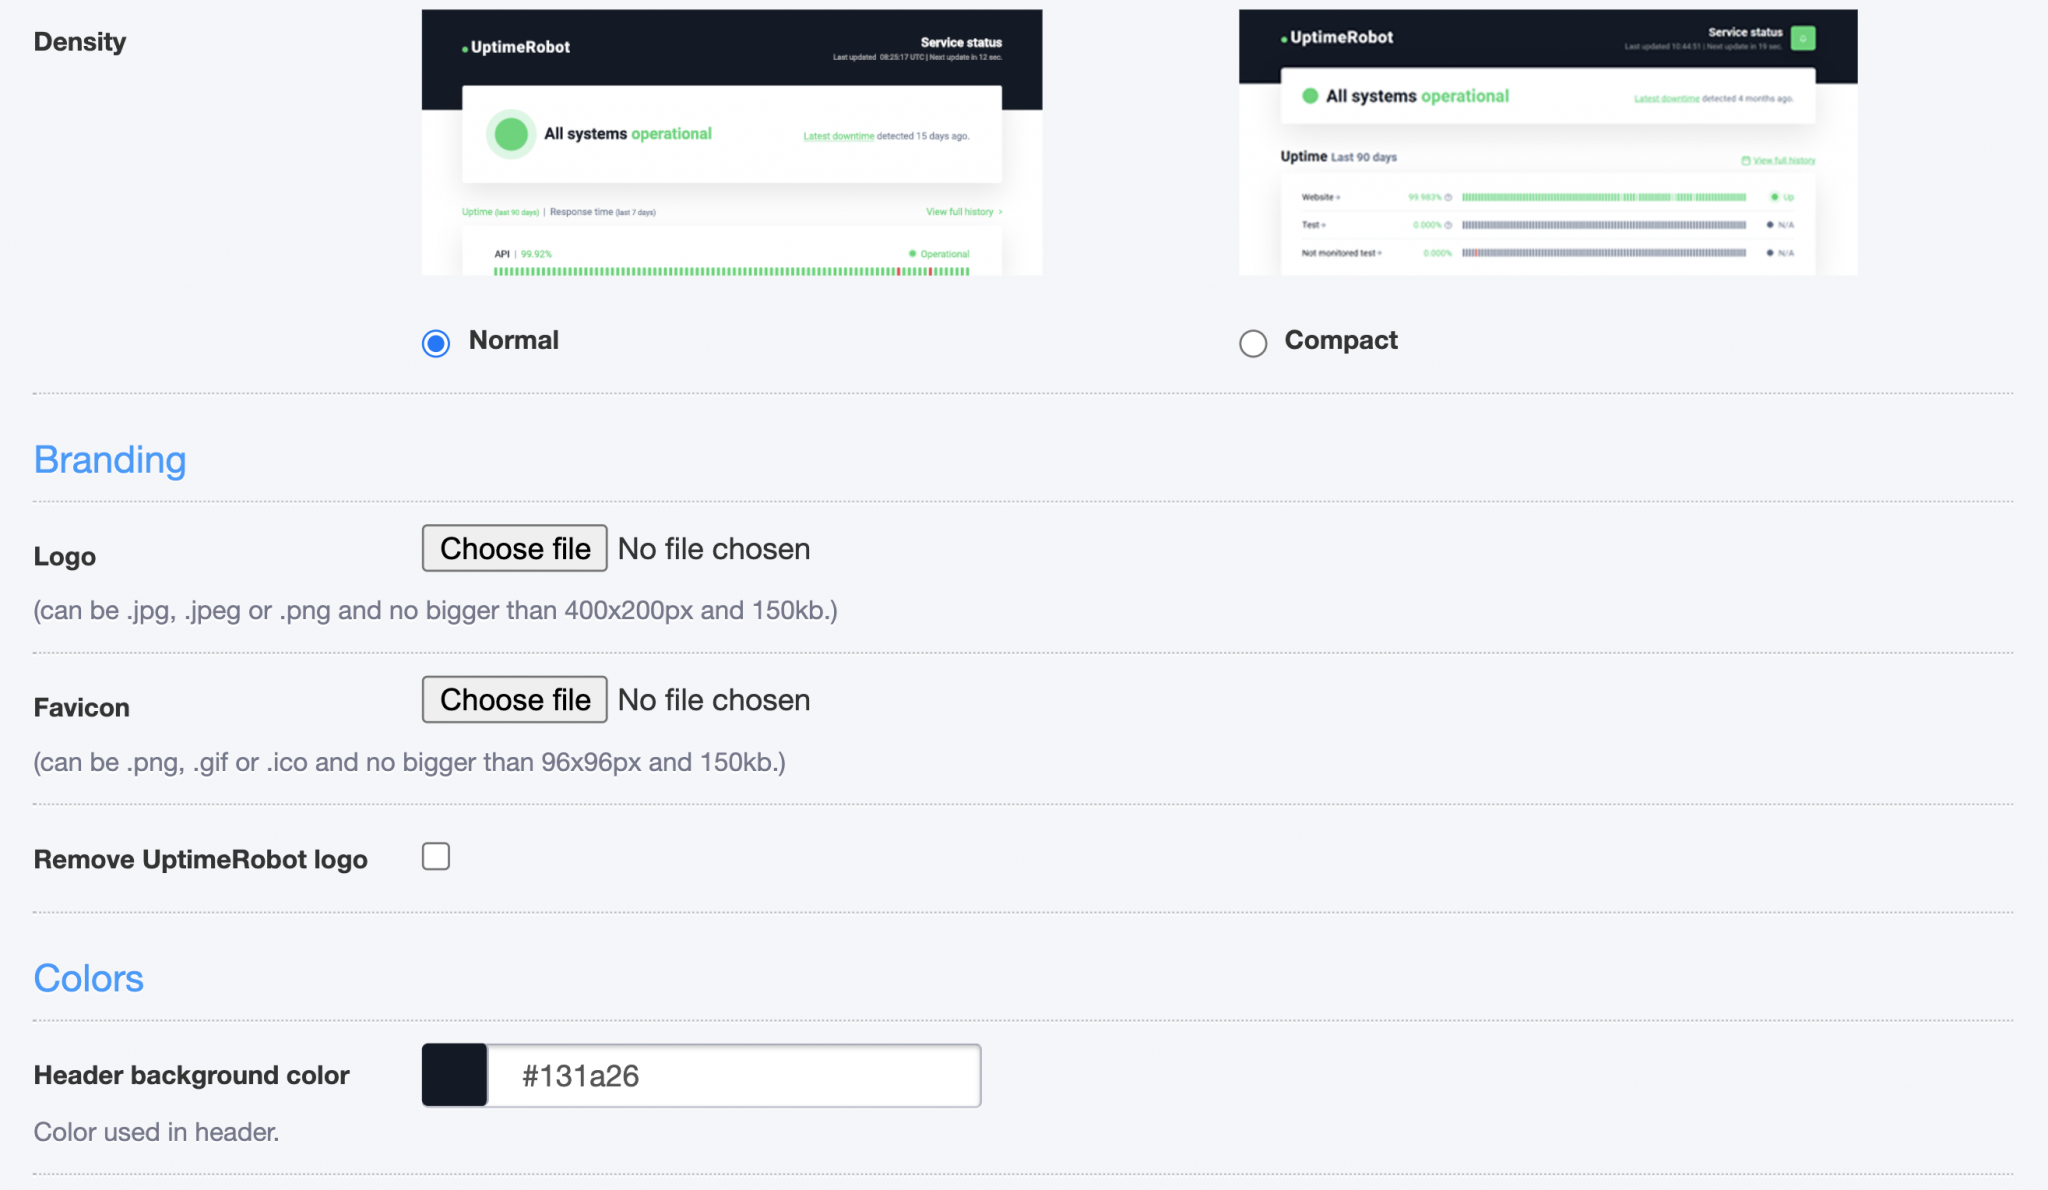Switch to Uptime (last 90 days) tab
The image size is (2048, 1190).
500,211
